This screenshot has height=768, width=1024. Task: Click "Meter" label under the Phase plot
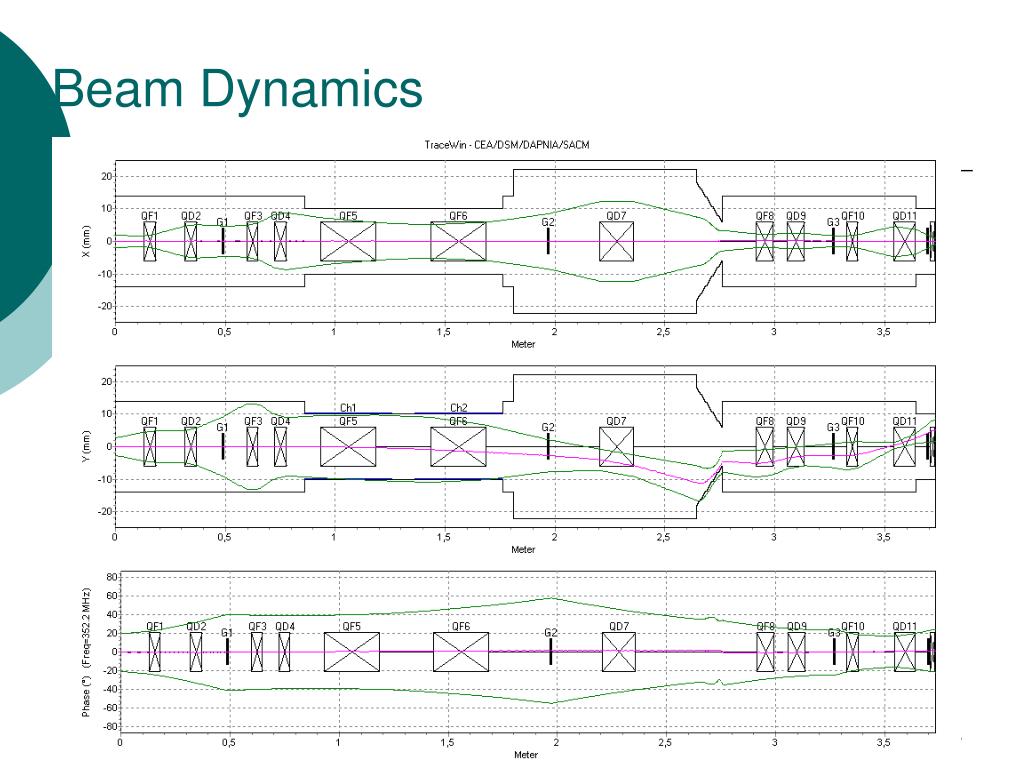pyautogui.click(x=526, y=754)
